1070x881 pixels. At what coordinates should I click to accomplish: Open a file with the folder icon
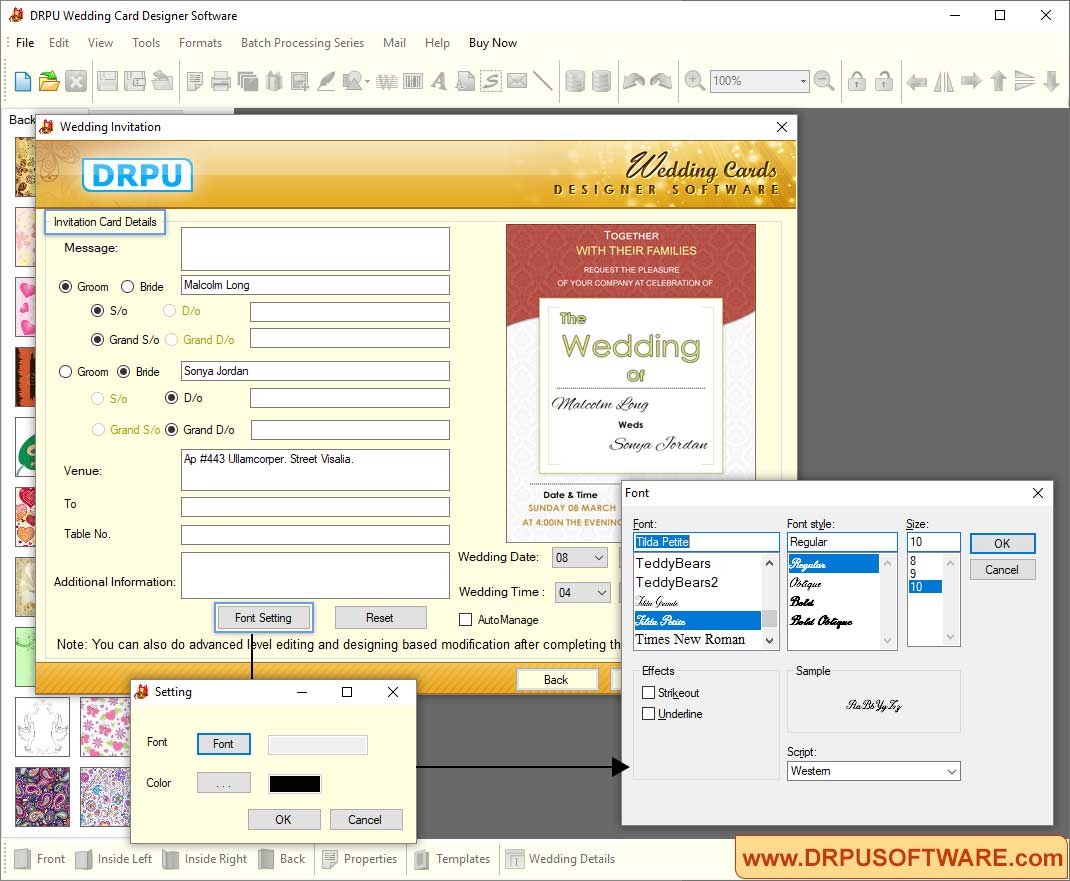48,81
